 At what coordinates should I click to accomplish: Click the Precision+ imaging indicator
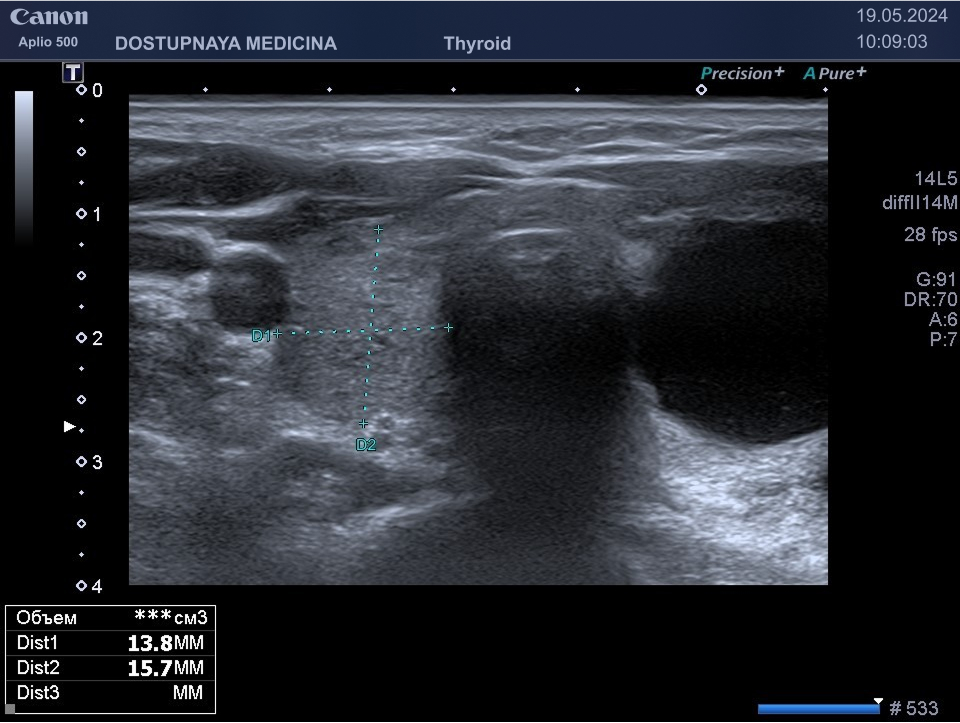(742, 73)
